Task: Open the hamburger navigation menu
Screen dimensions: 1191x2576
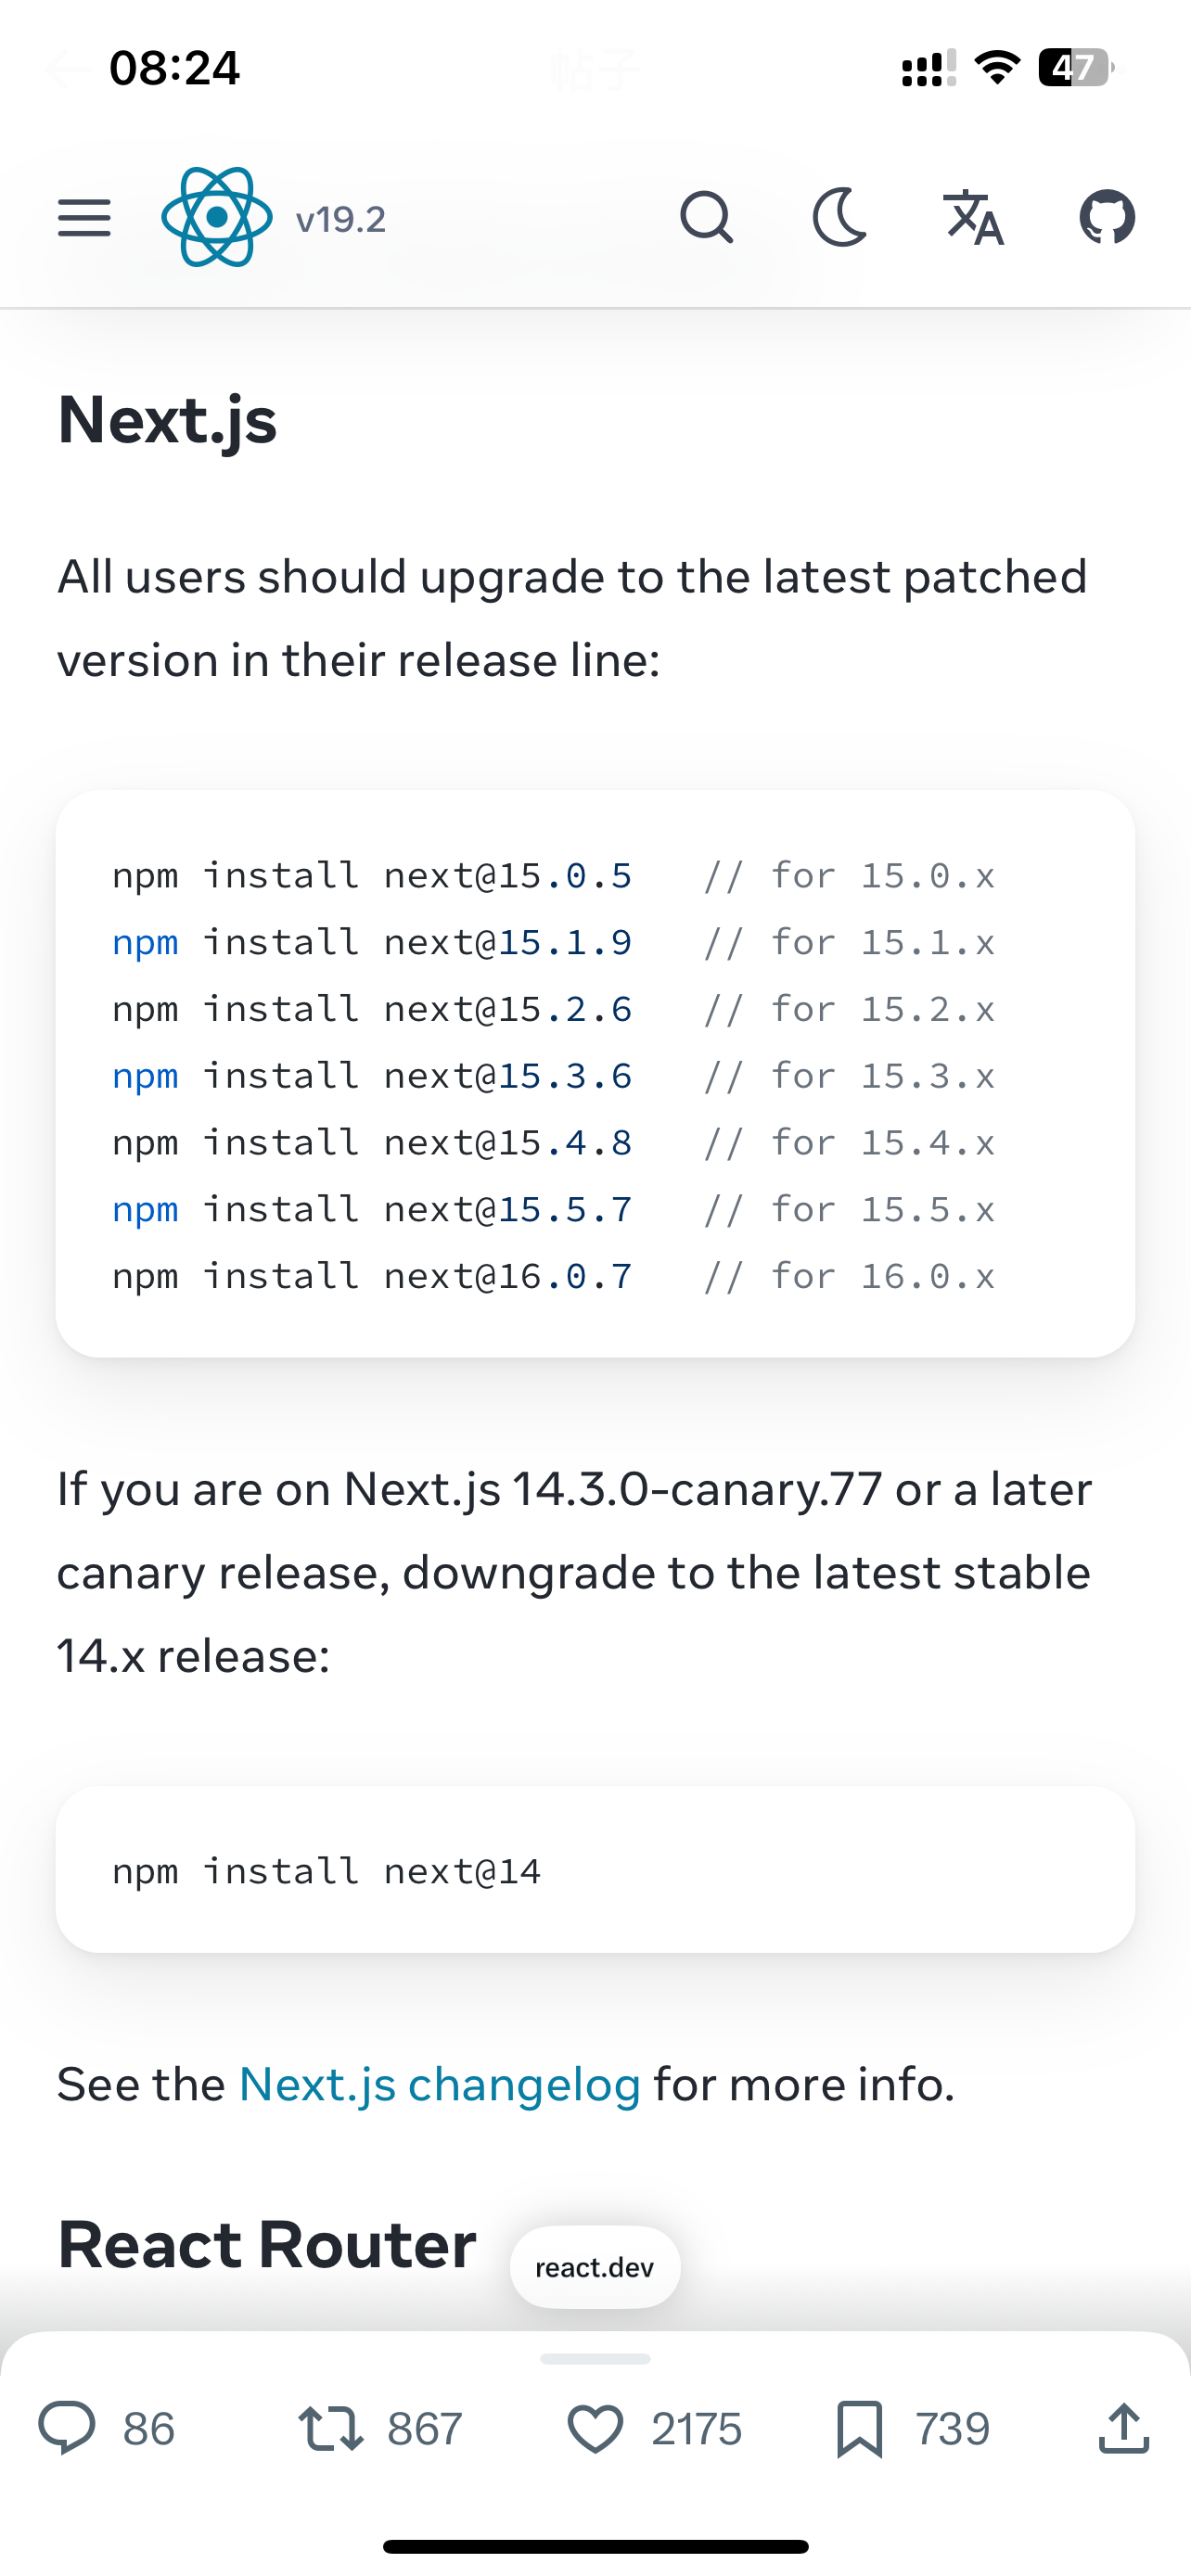Action: (84, 217)
